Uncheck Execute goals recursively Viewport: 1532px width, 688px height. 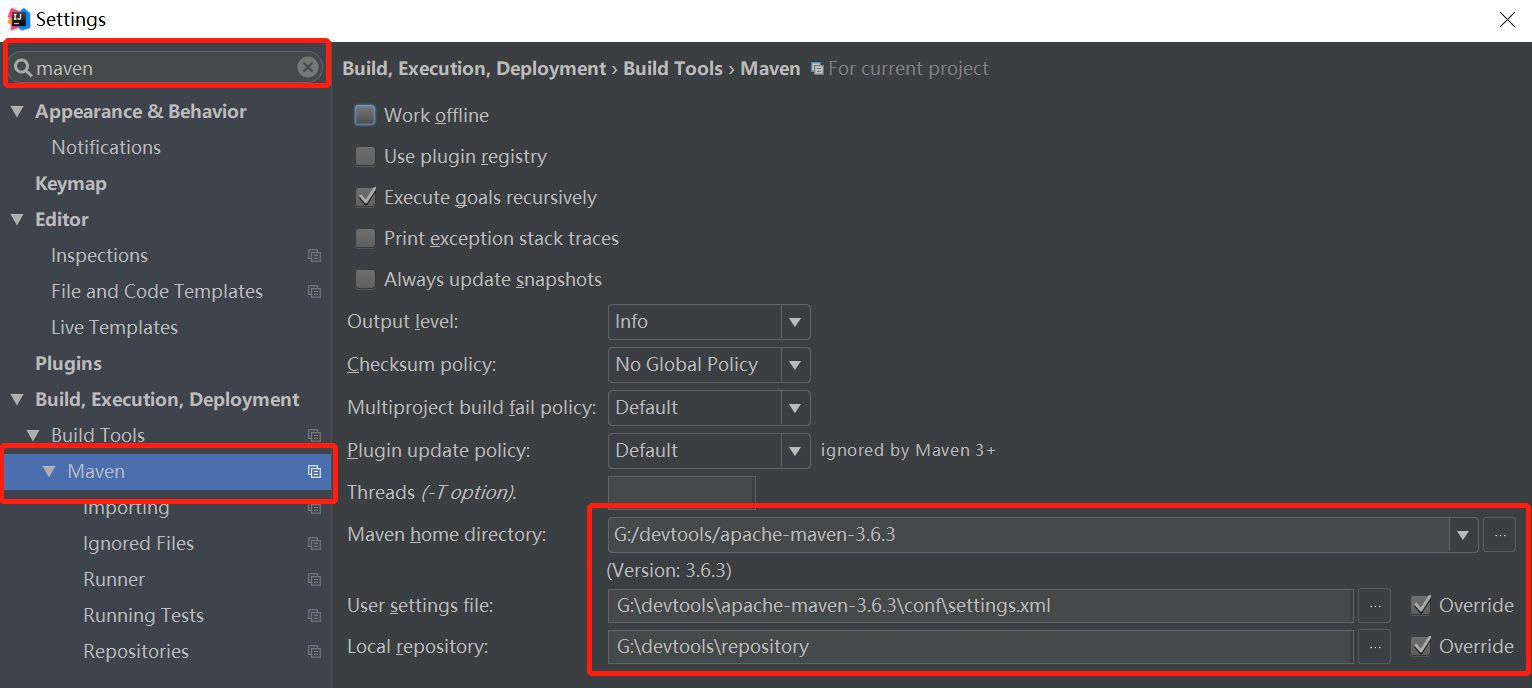click(365, 198)
